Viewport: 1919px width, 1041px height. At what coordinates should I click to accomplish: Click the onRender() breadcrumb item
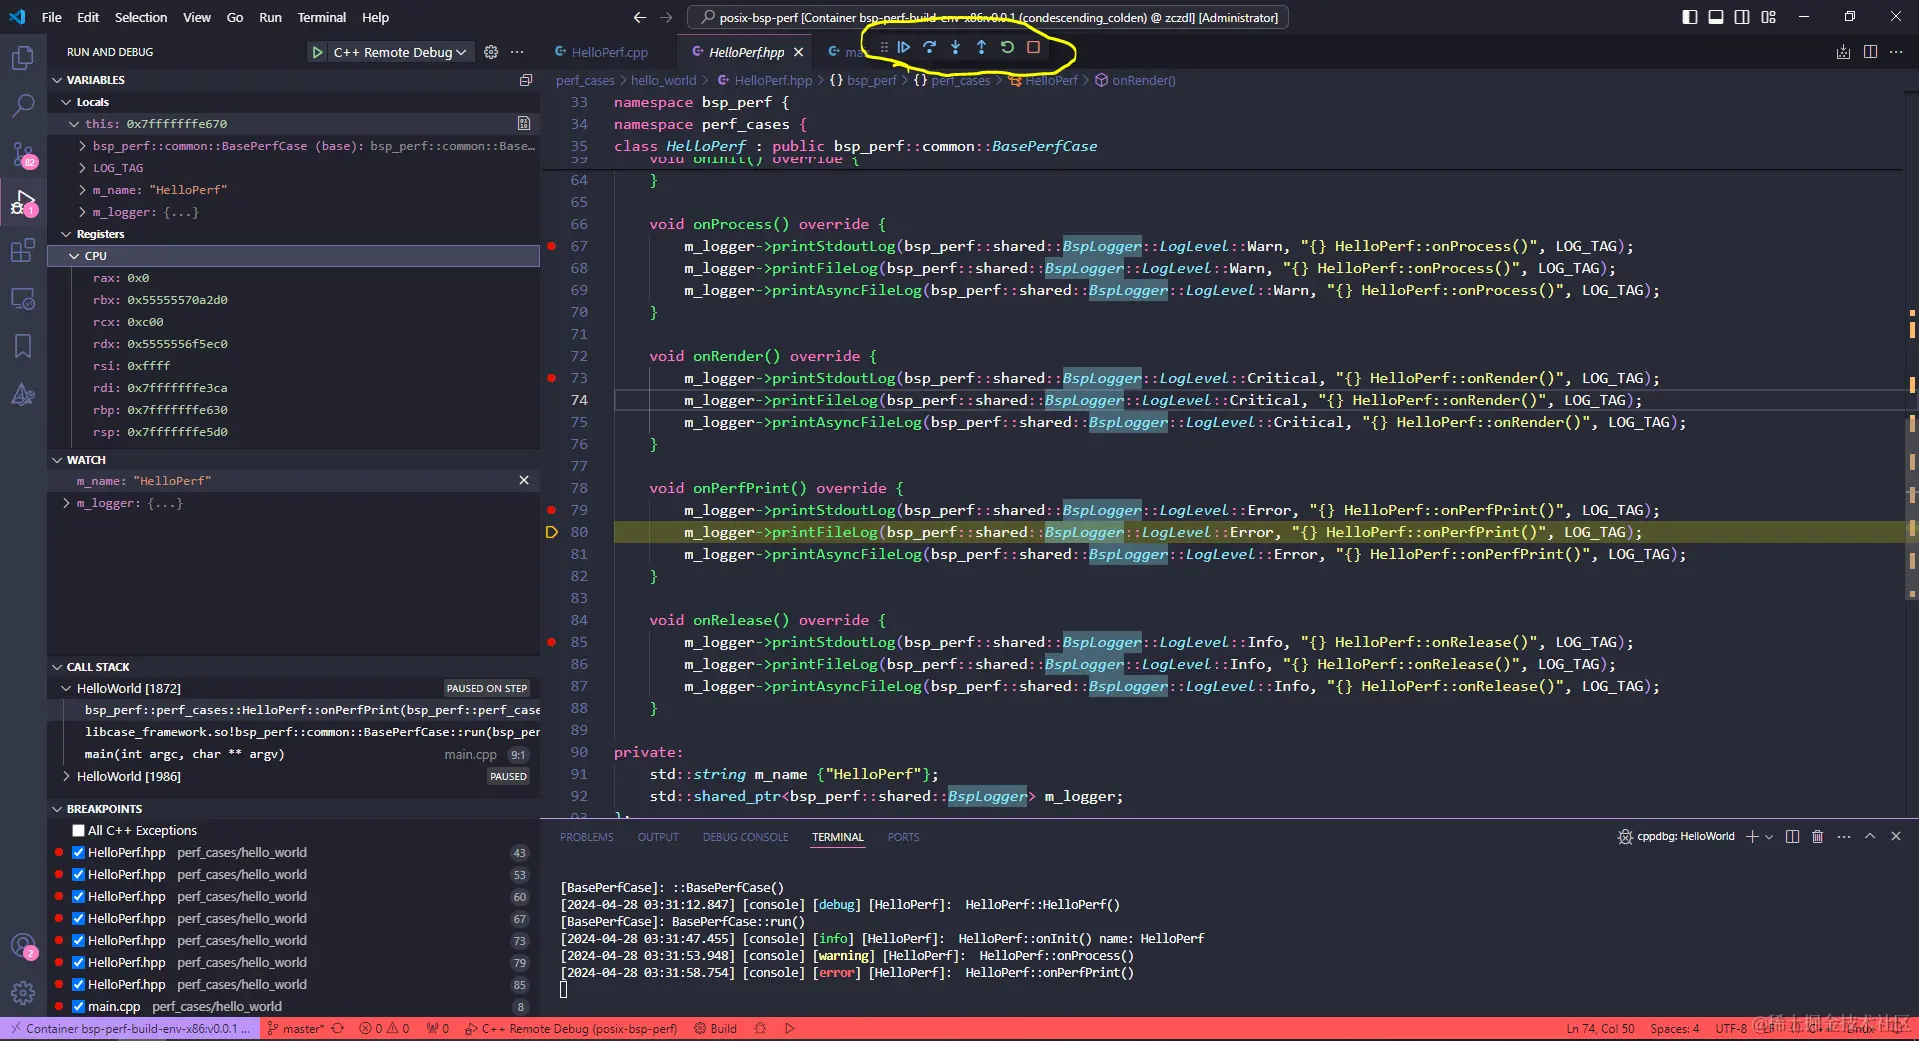(1135, 80)
